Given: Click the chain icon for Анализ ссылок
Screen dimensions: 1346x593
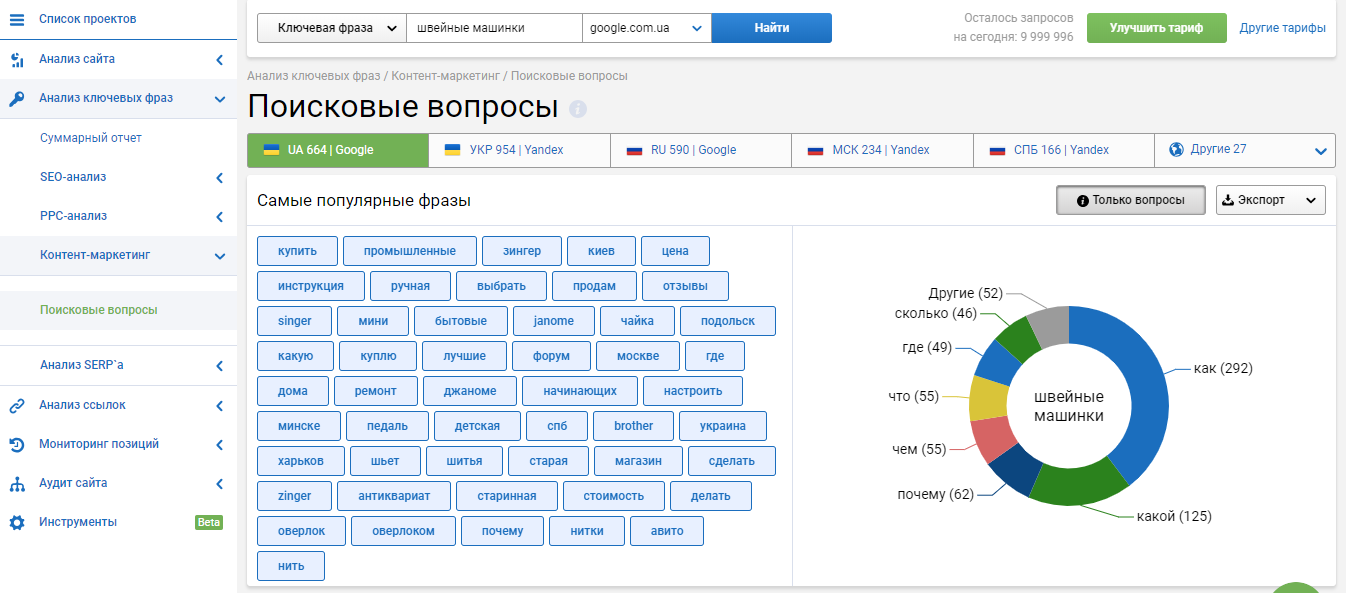Looking at the screenshot, I should (16, 406).
